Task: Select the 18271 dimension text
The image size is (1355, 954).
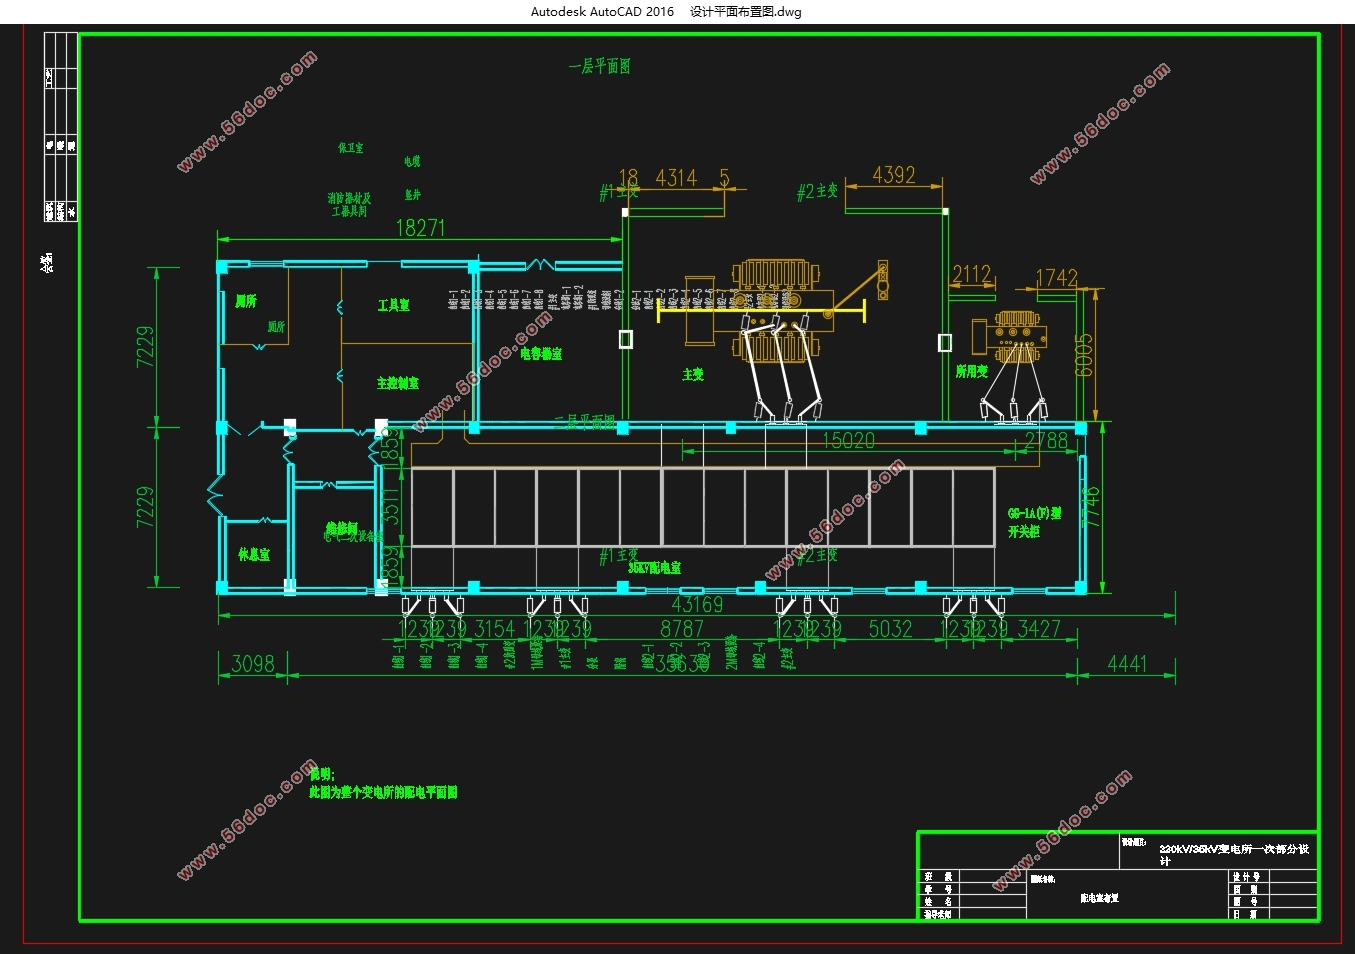Action: (x=420, y=228)
